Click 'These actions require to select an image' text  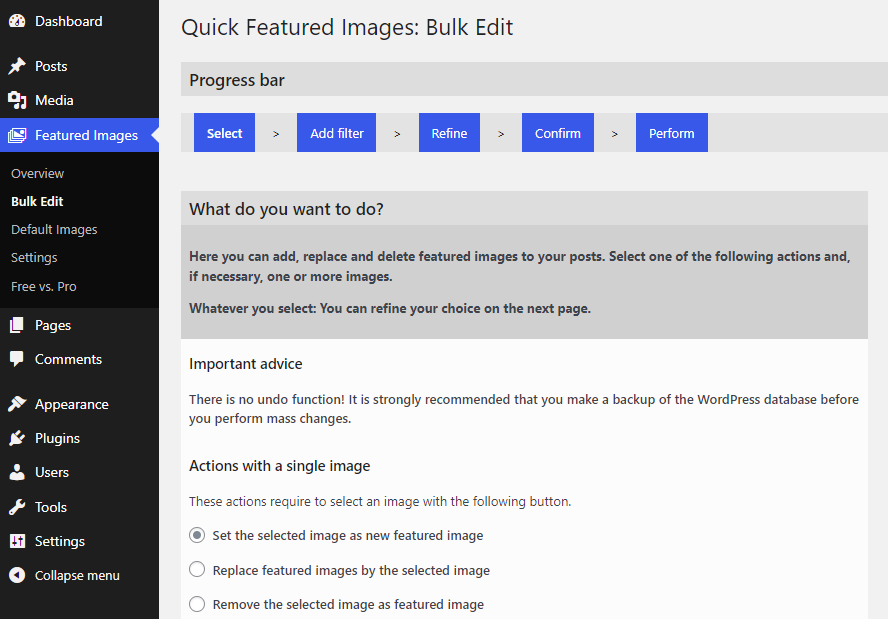pos(380,502)
